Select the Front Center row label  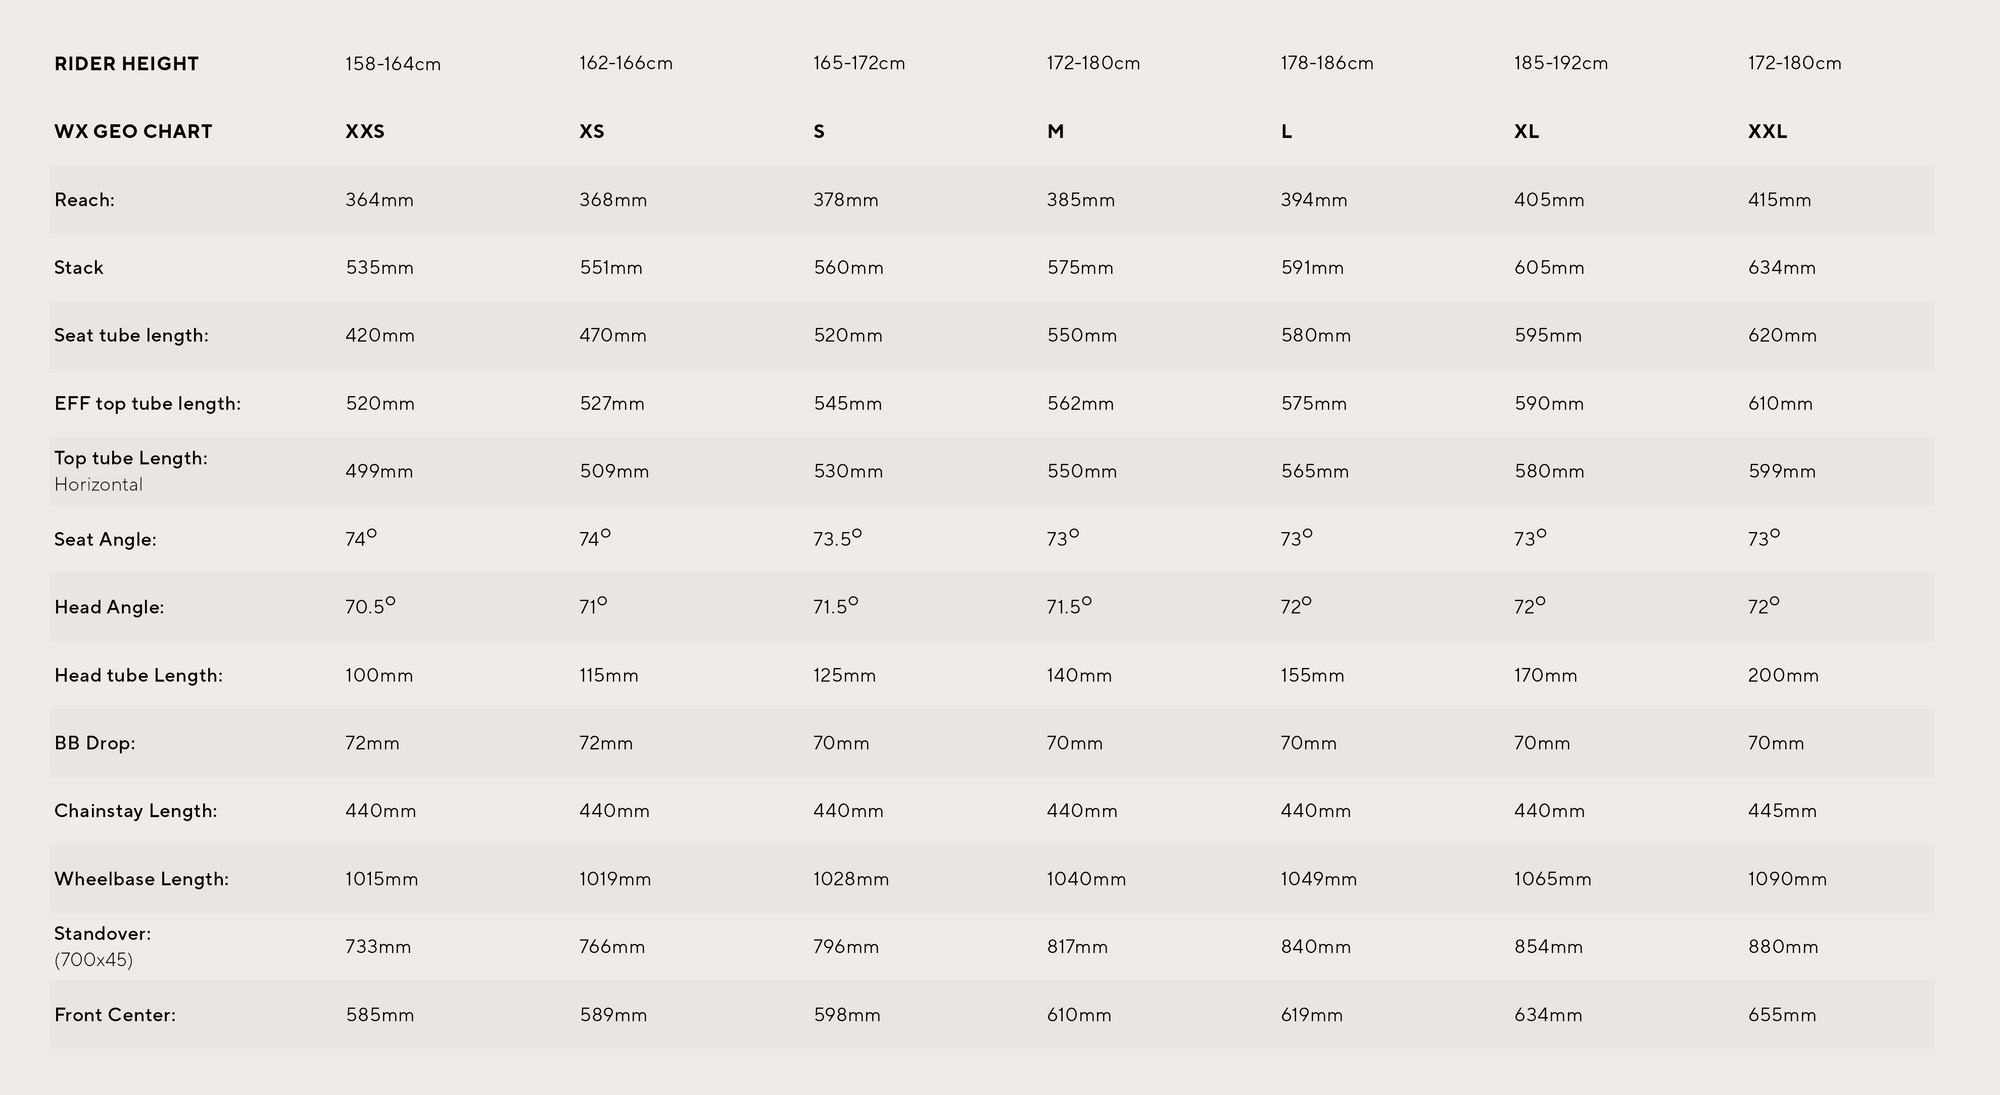click(x=115, y=1015)
